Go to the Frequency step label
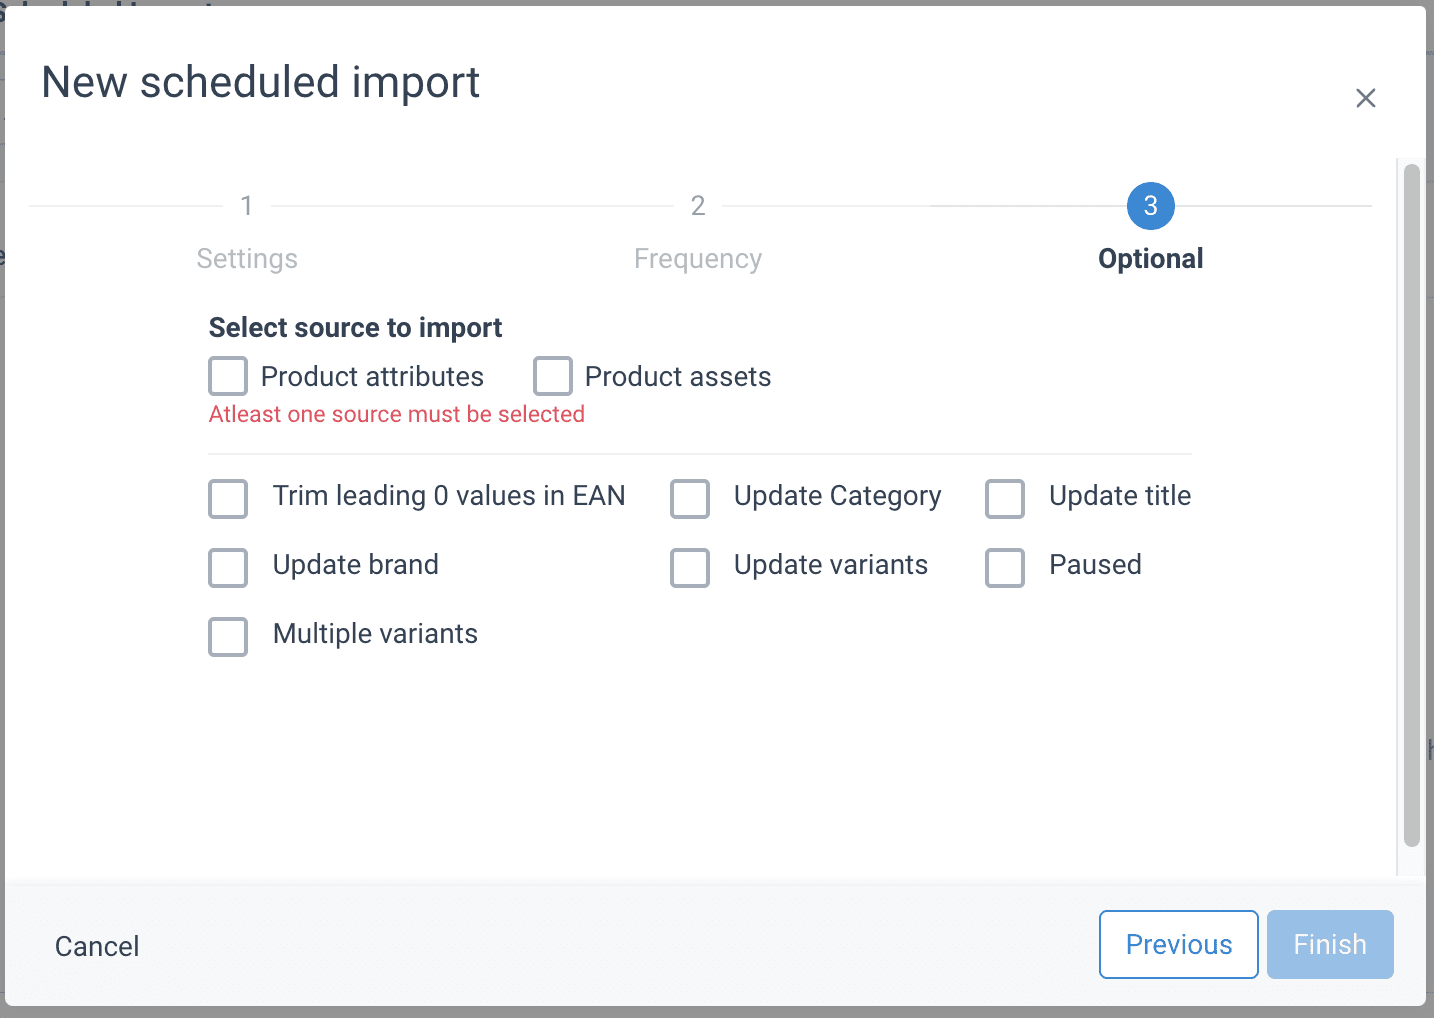The height and width of the screenshot is (1018, 1434). click(698, 259)
